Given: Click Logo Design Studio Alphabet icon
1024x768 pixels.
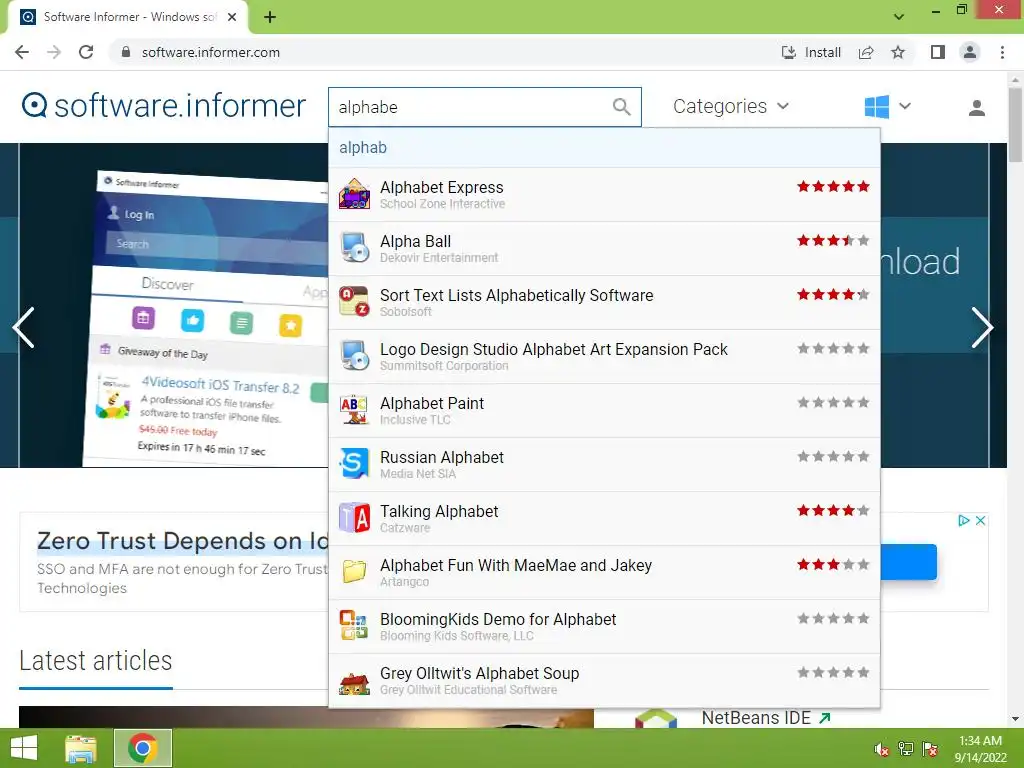Looking at the screenshot, I should (355, 356).
